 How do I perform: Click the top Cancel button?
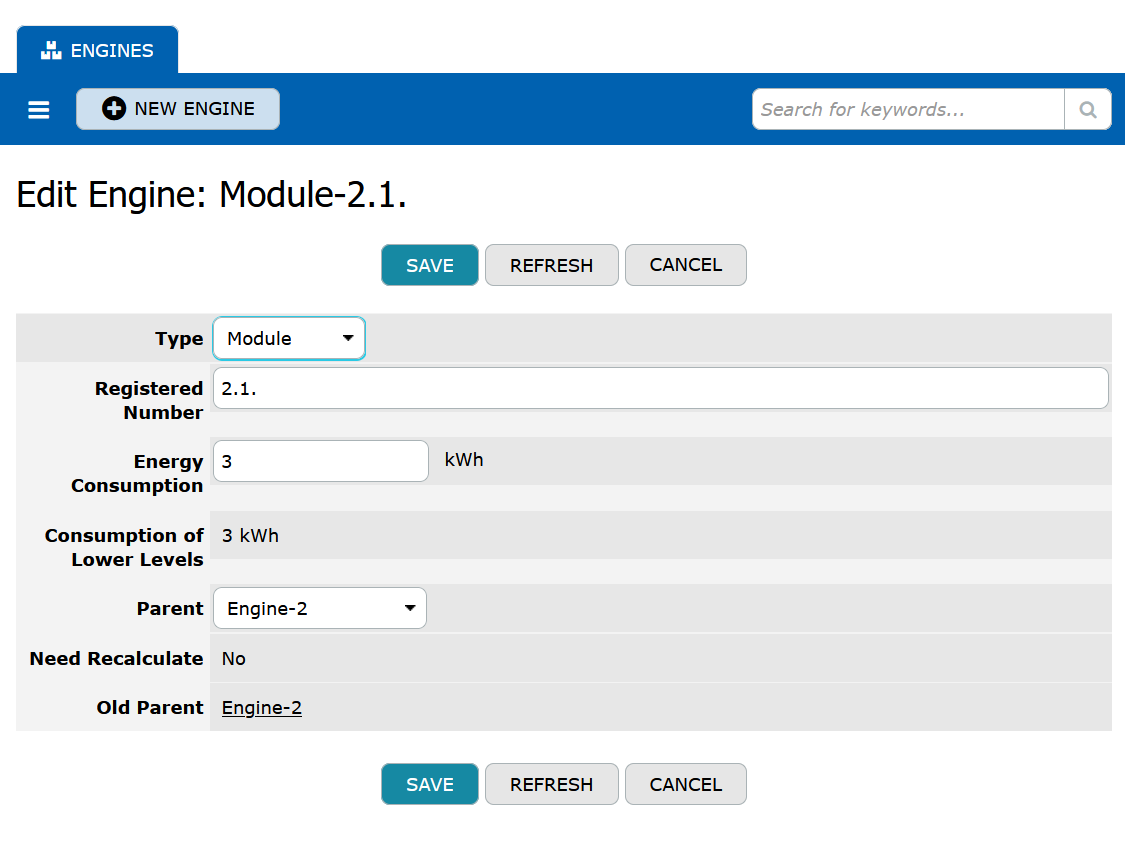(x=686, y=265)
